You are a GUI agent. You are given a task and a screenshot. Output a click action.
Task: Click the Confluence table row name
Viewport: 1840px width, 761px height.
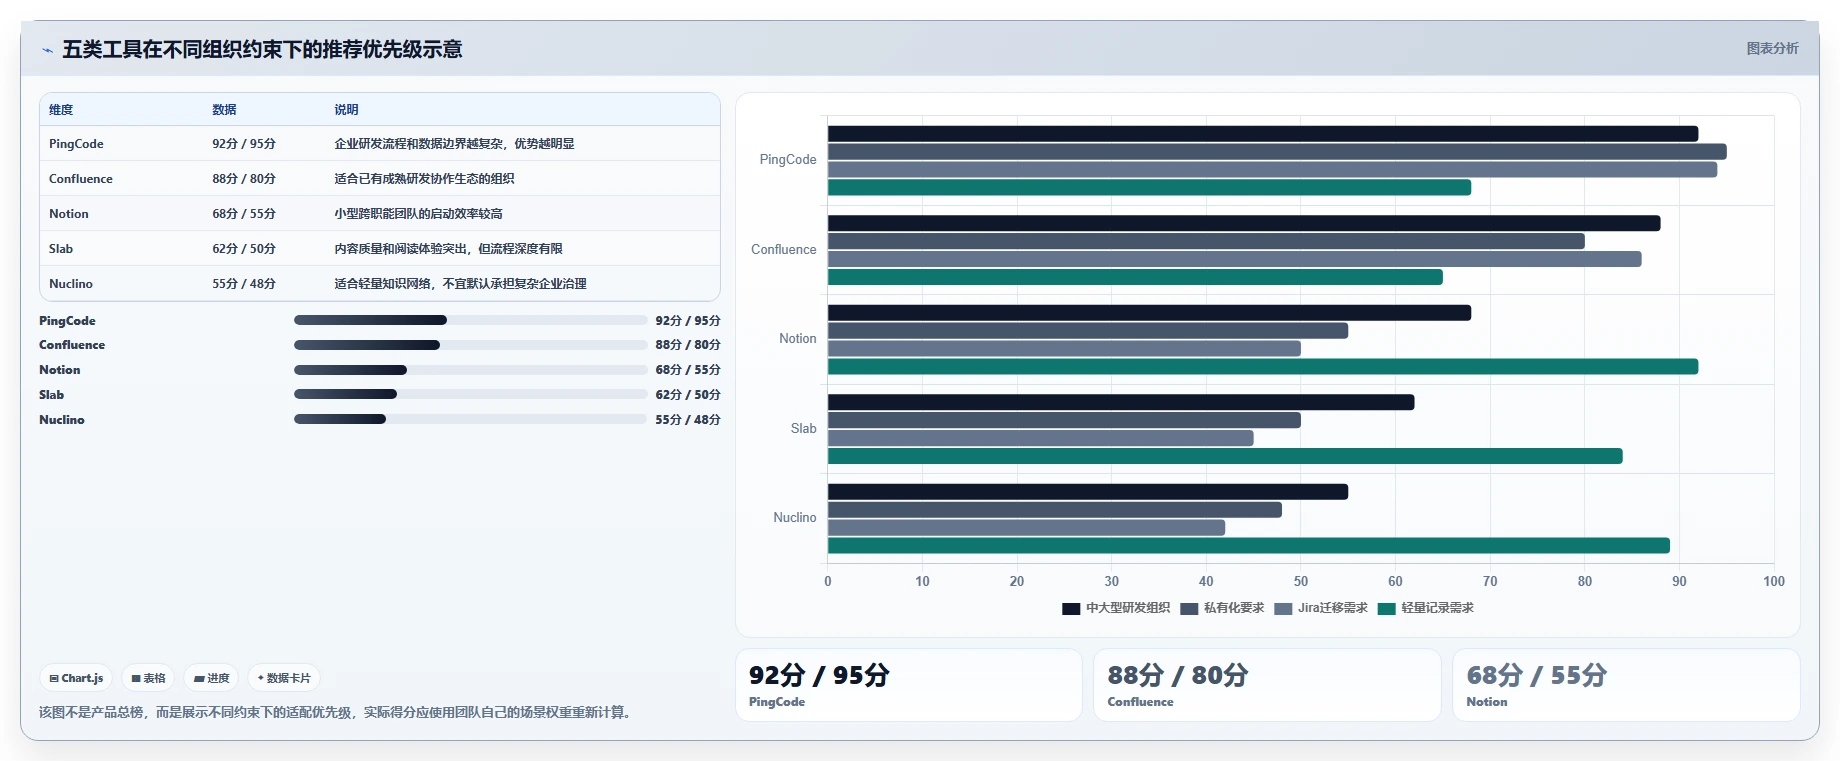[x=81, y=179]
